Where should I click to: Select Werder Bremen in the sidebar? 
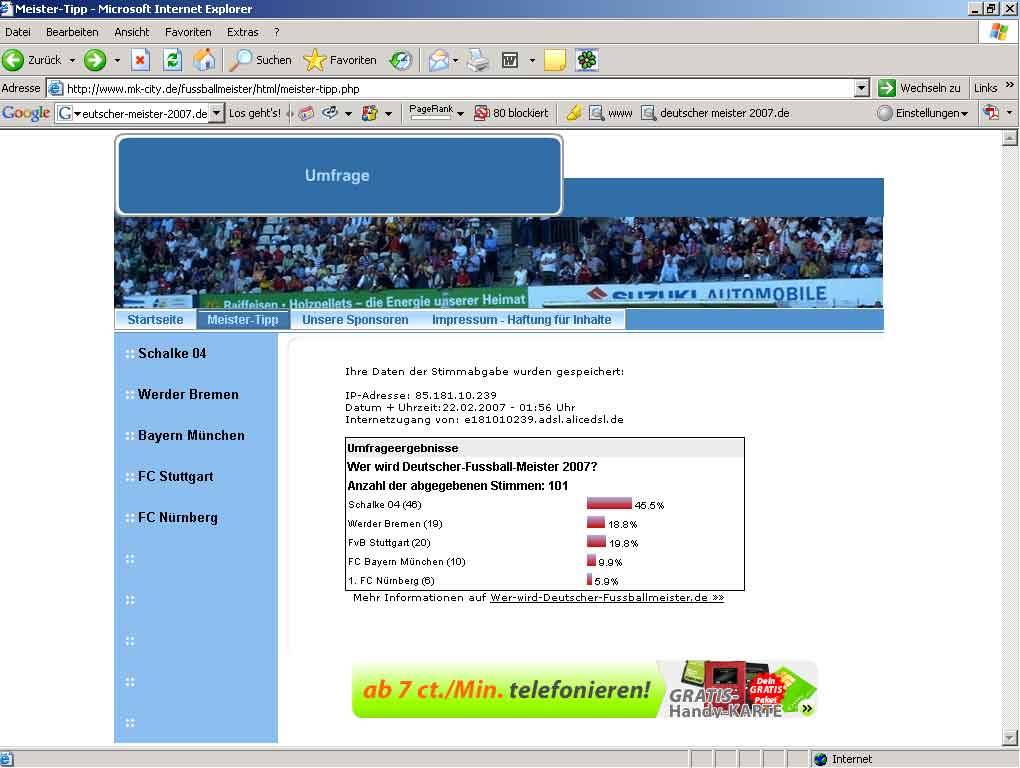pyautogui.click(x=188, y=394)
